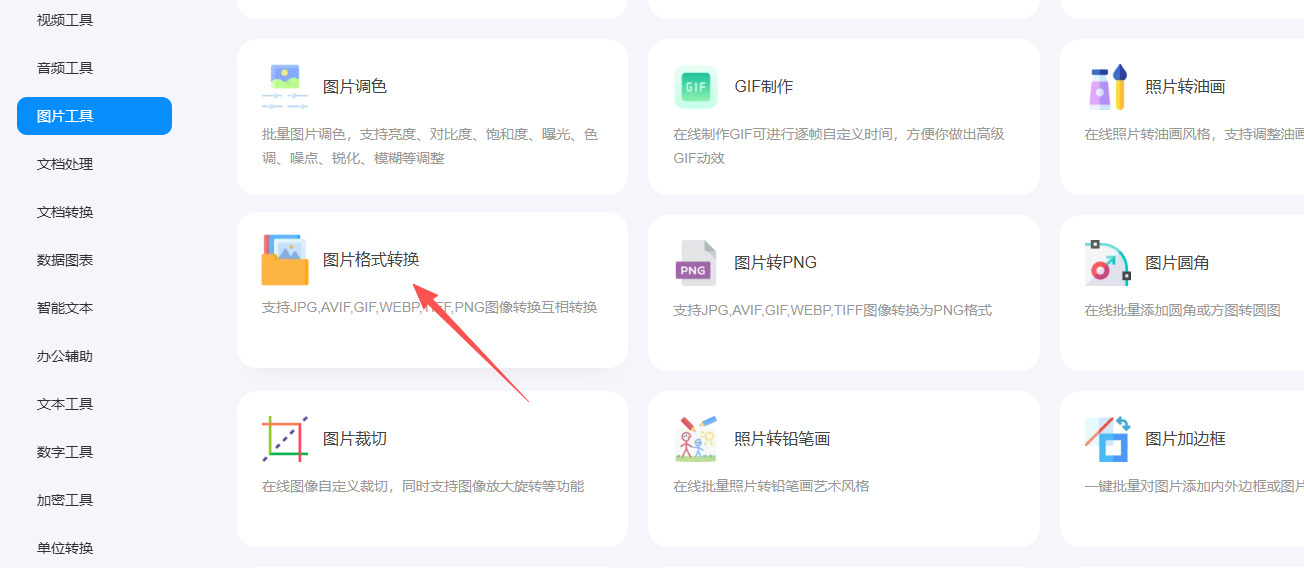Click the description 在线图像自定义裁切
Screen dimensions: 1304x568
click(x=423, y=487)
